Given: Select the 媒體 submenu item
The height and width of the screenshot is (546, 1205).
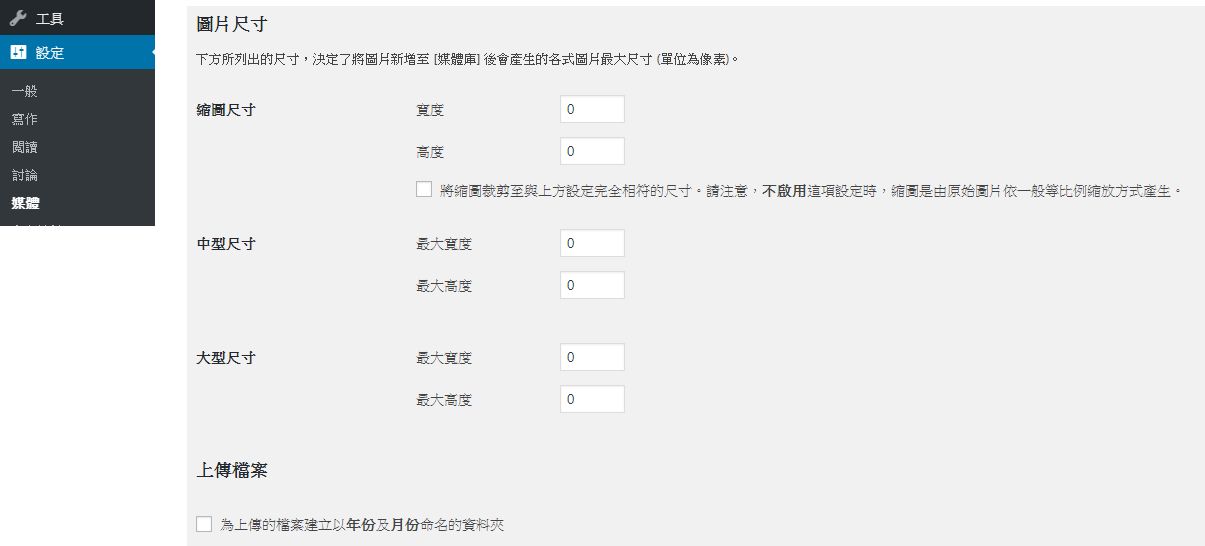Looking at the screenshot, I should (x=26, y=203).
